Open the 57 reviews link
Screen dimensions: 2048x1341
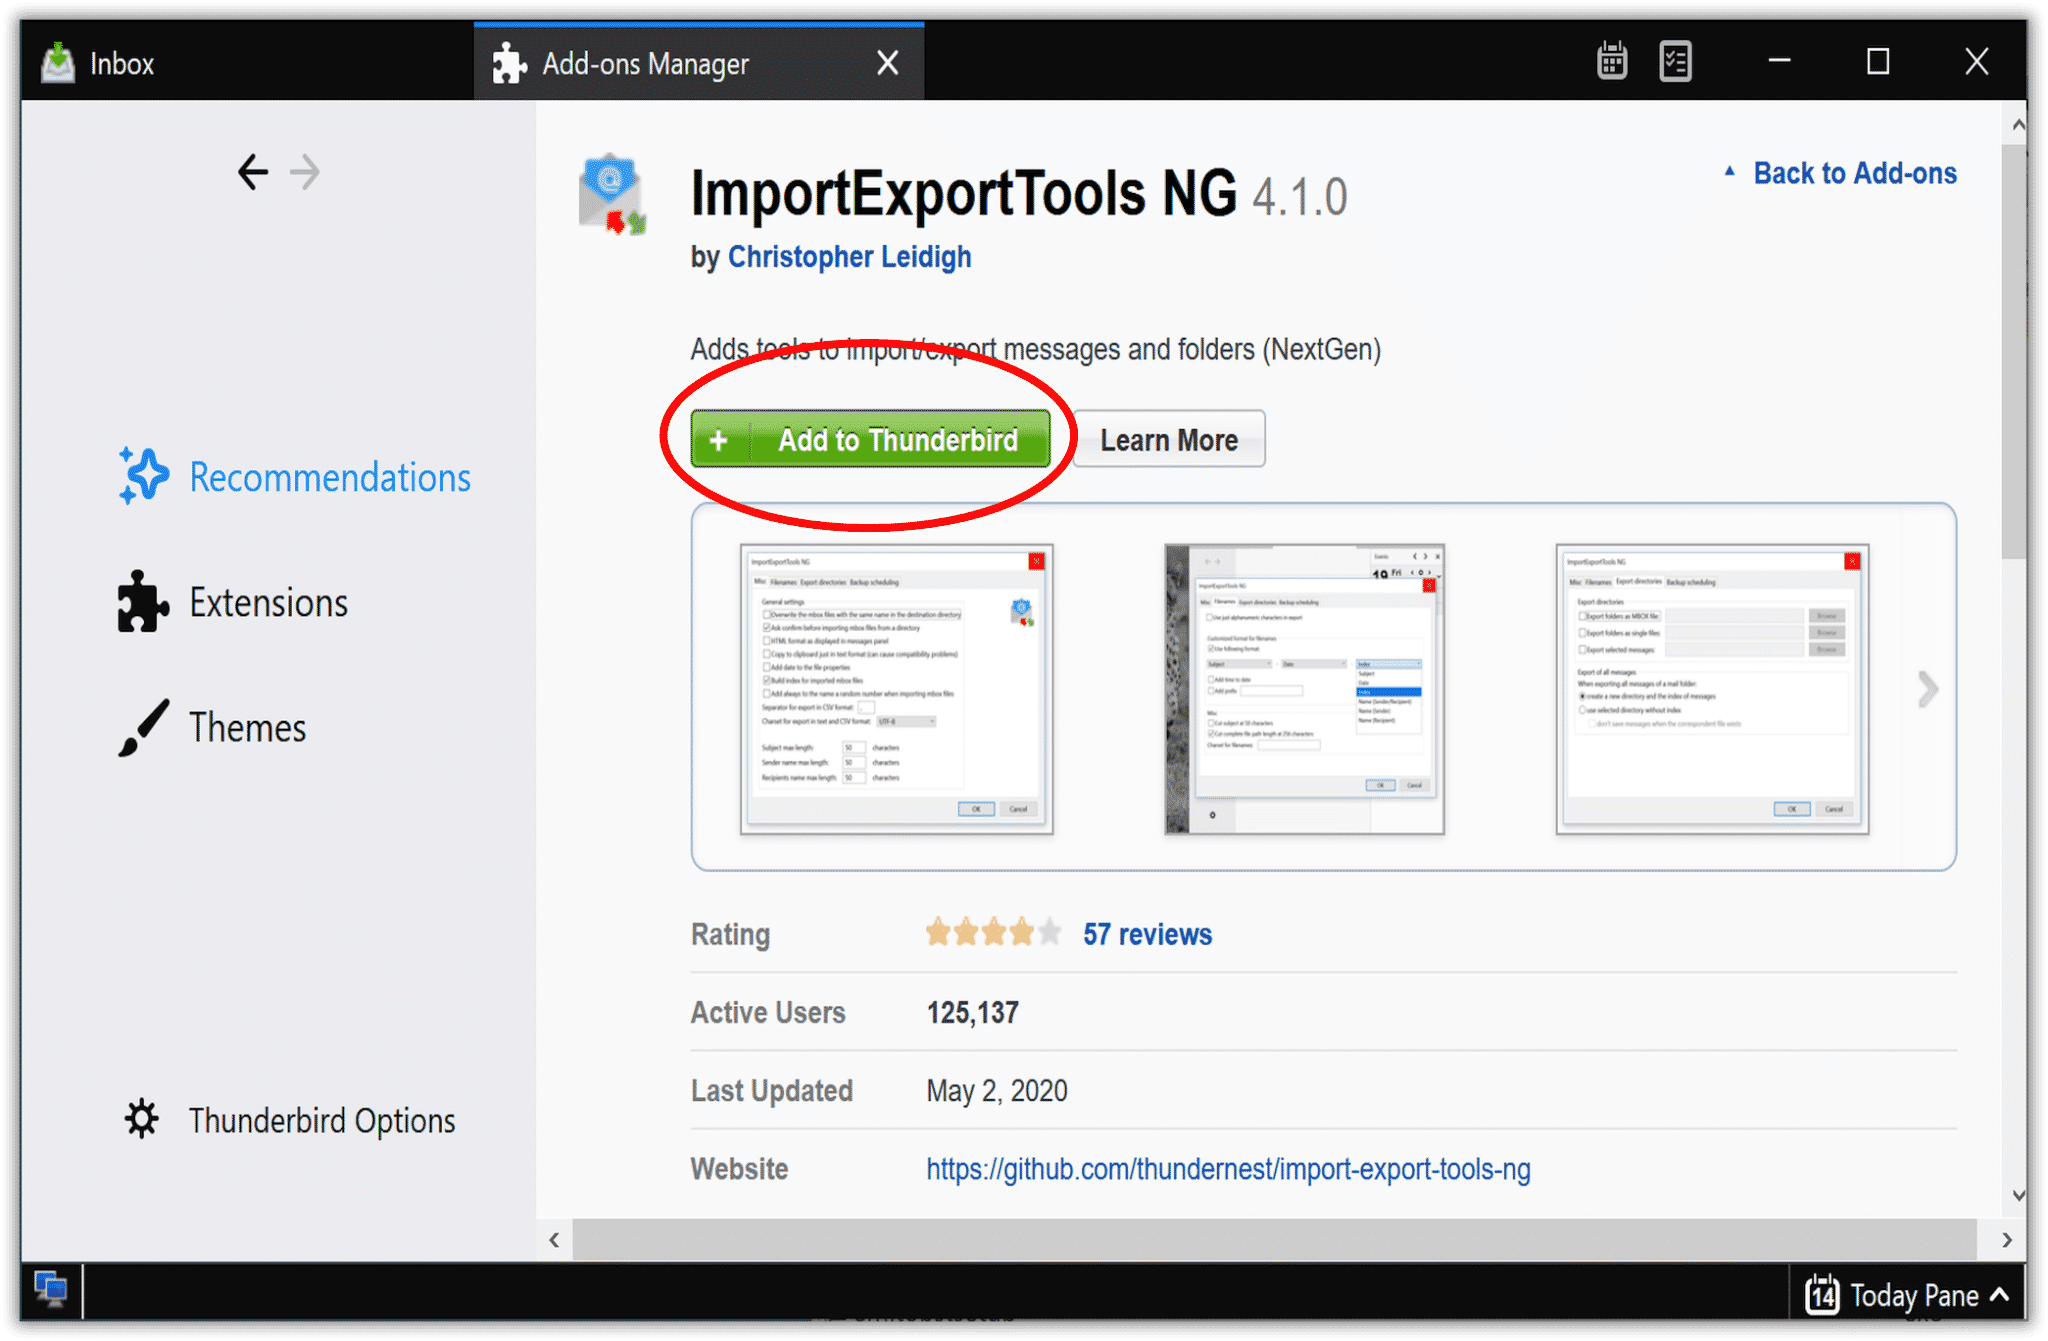click(1147, 934)
